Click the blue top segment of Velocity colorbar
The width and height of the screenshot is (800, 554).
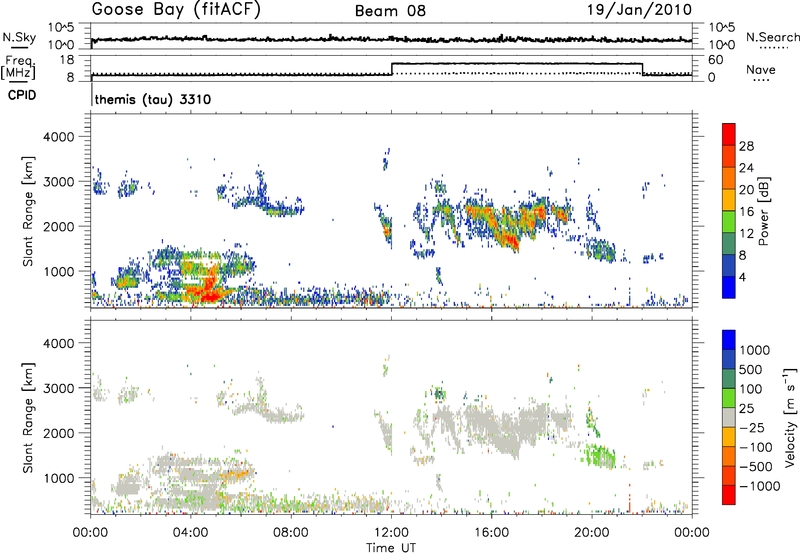tap(729, 339)
